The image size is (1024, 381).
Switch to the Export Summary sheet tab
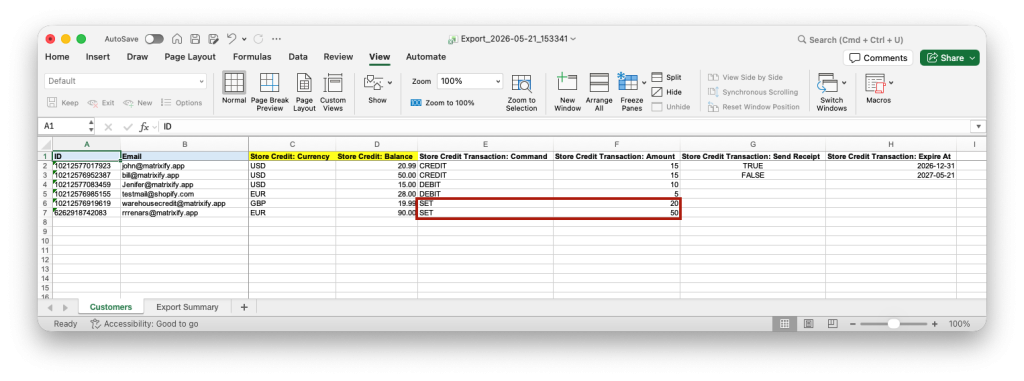click(x=187, y=306)
